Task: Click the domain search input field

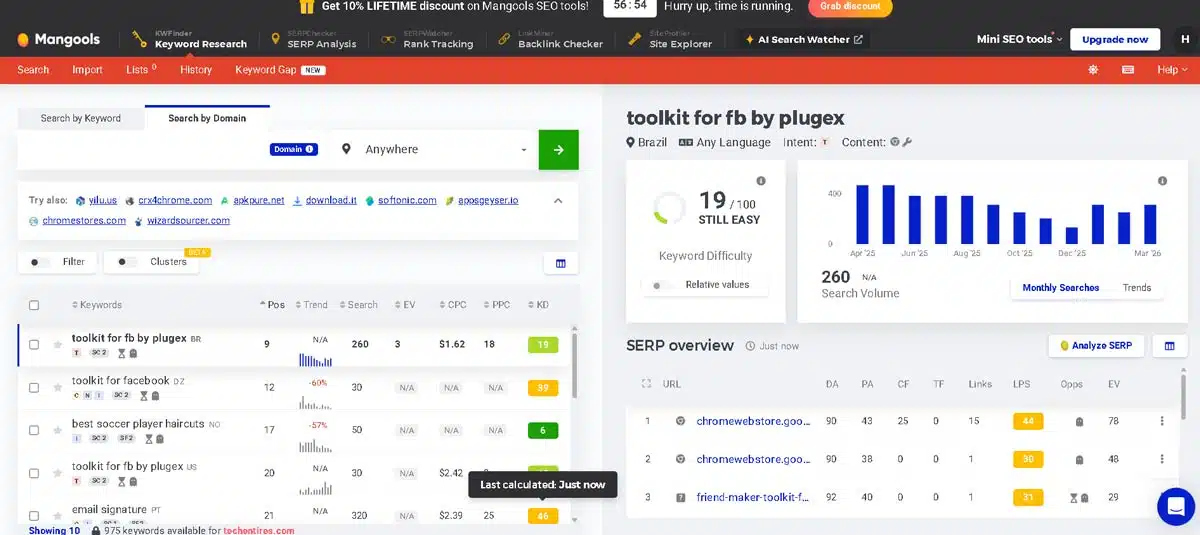Action: click(x=143, y=150)
